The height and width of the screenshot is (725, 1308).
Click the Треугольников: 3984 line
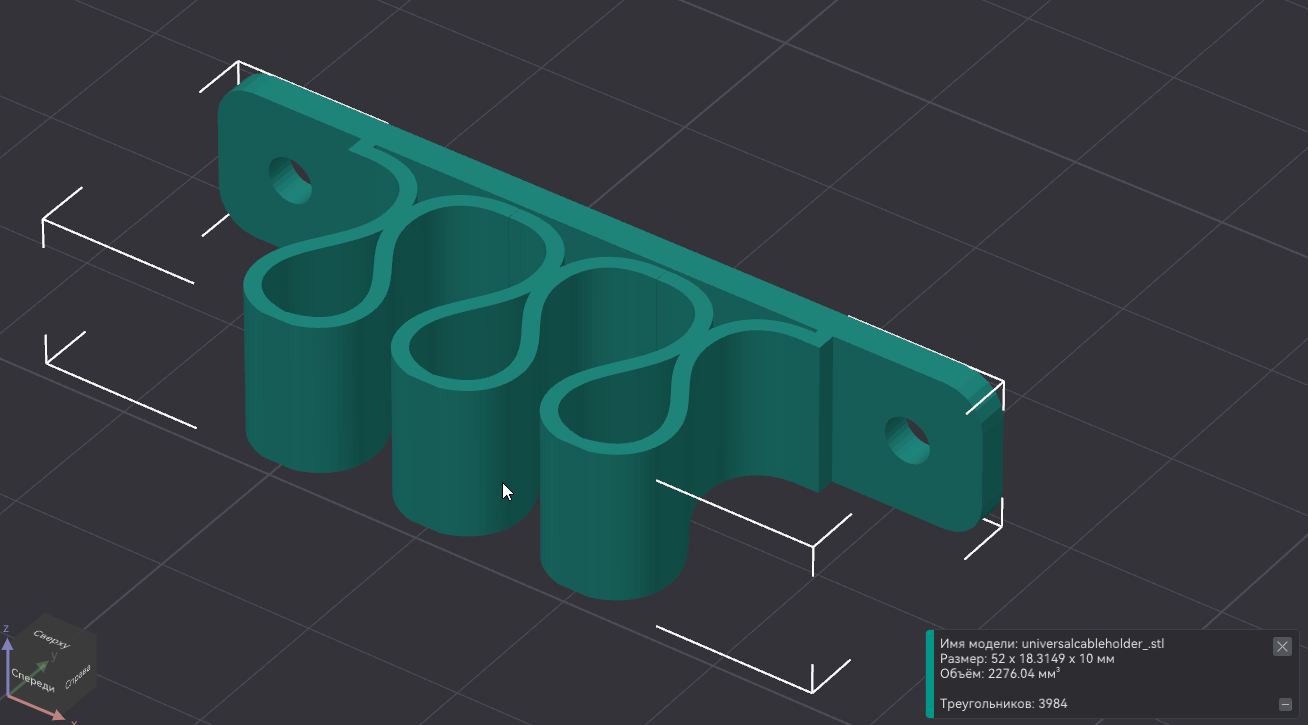click(1003, 704)
